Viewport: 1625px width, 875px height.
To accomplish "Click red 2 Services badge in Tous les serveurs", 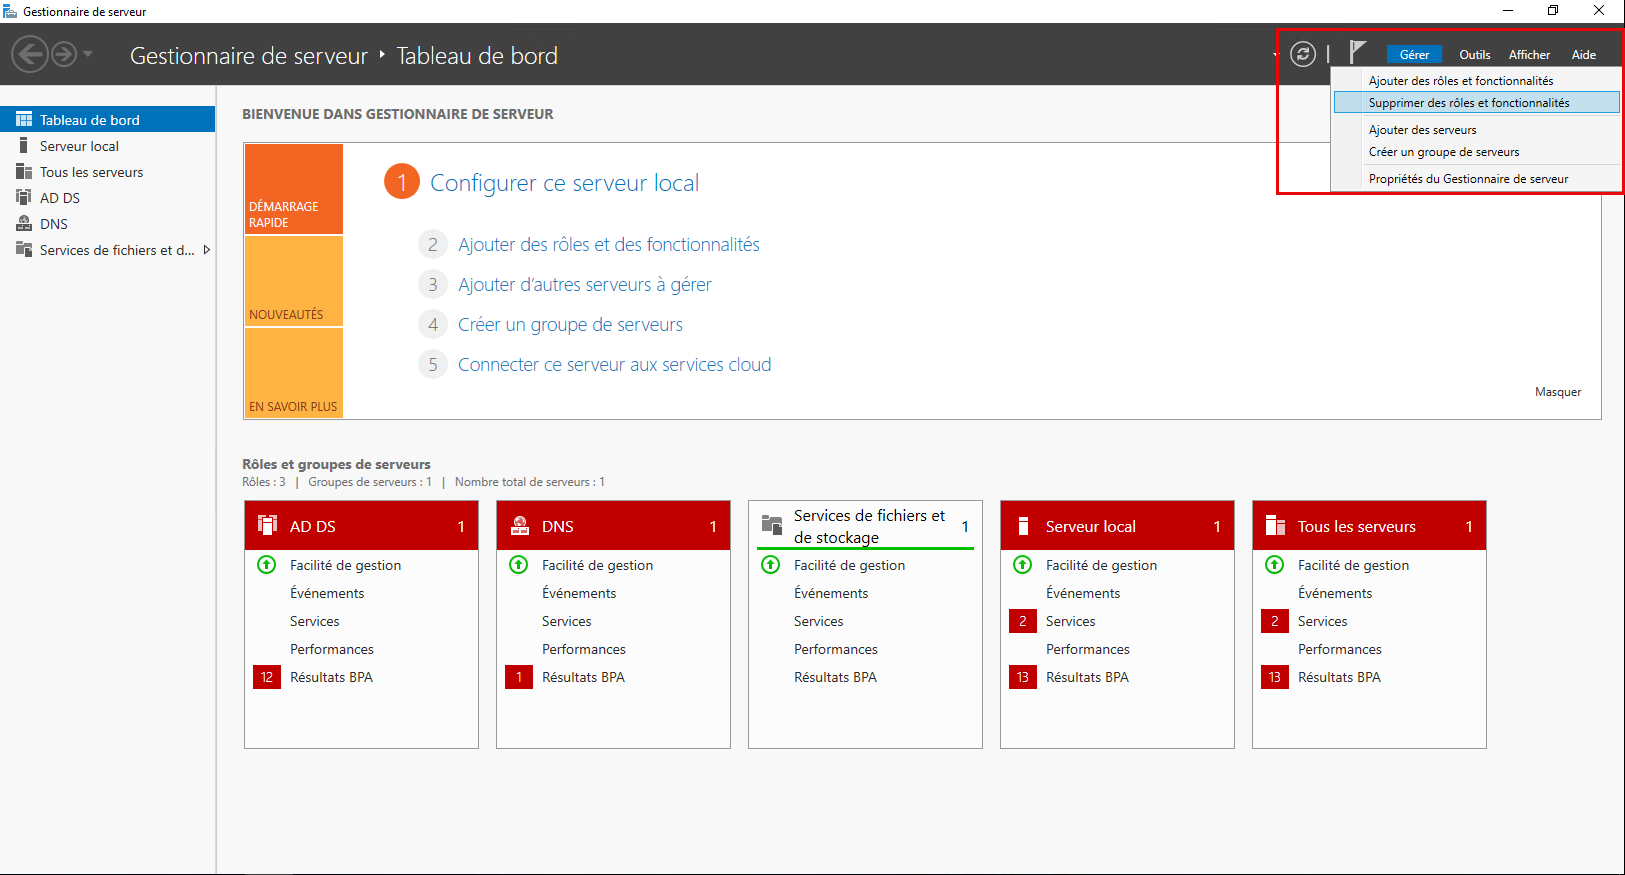I will tap(1275, 621).
